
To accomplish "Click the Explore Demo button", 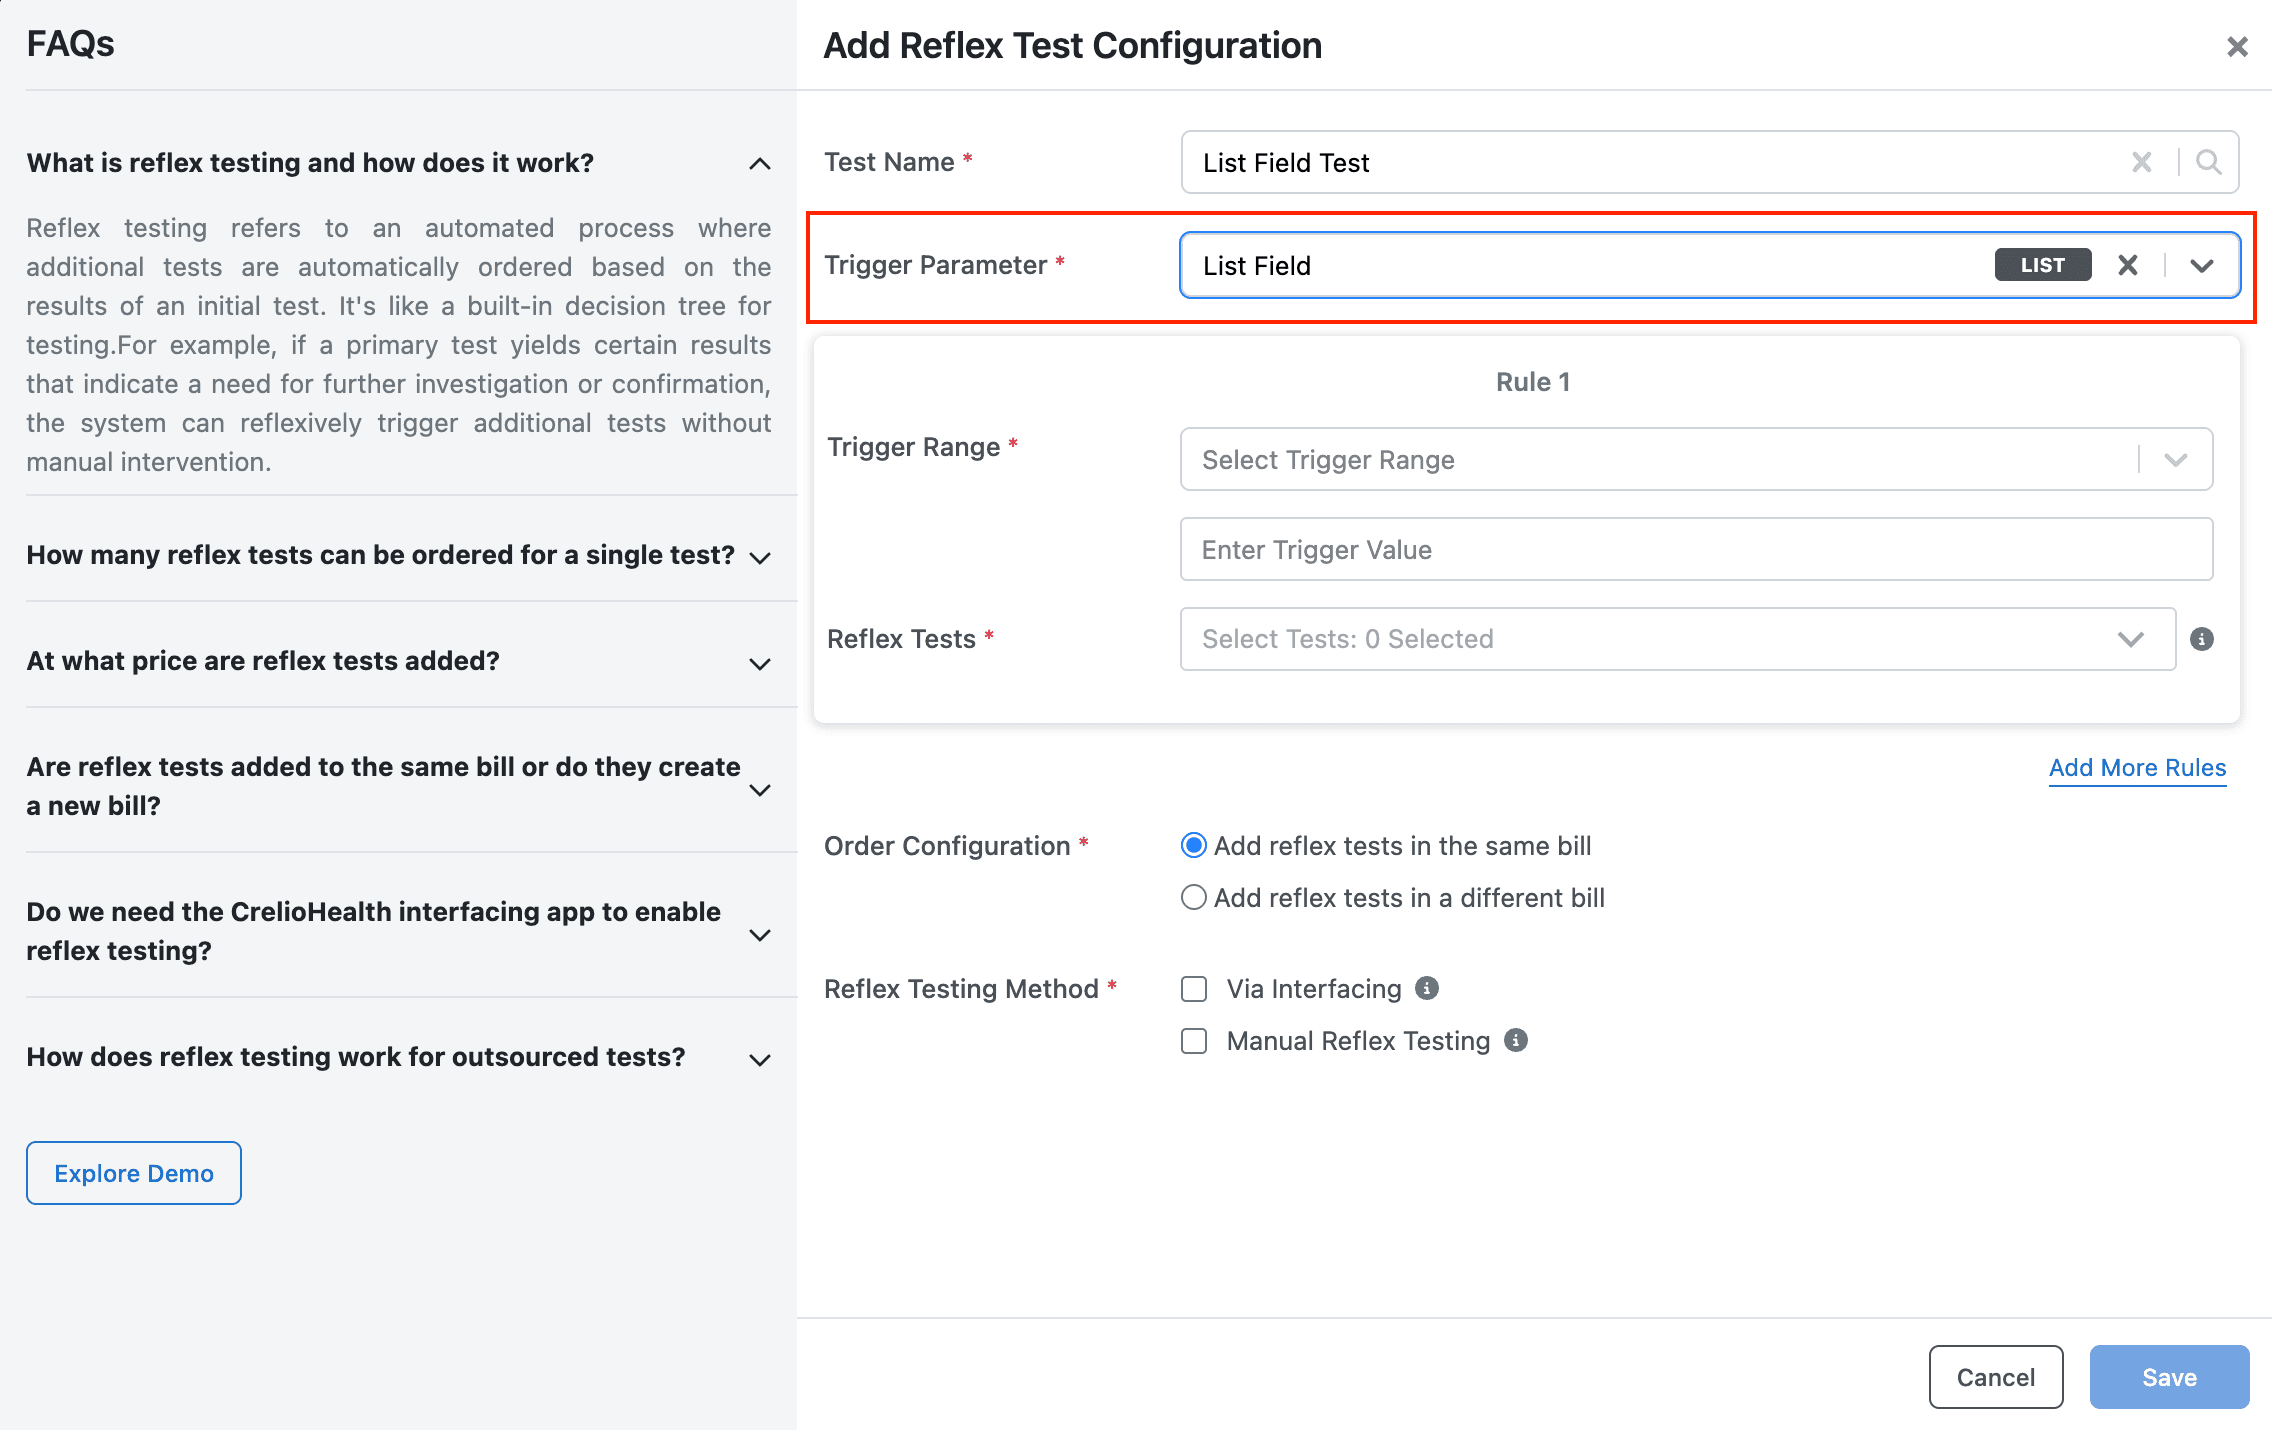I will [x=134, y=1173].
